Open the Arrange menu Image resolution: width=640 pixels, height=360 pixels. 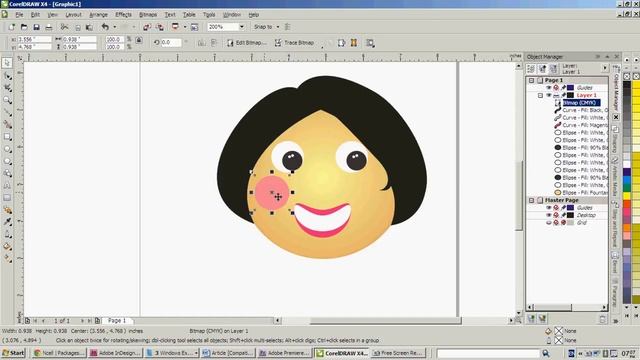click(x=98, y=15)
